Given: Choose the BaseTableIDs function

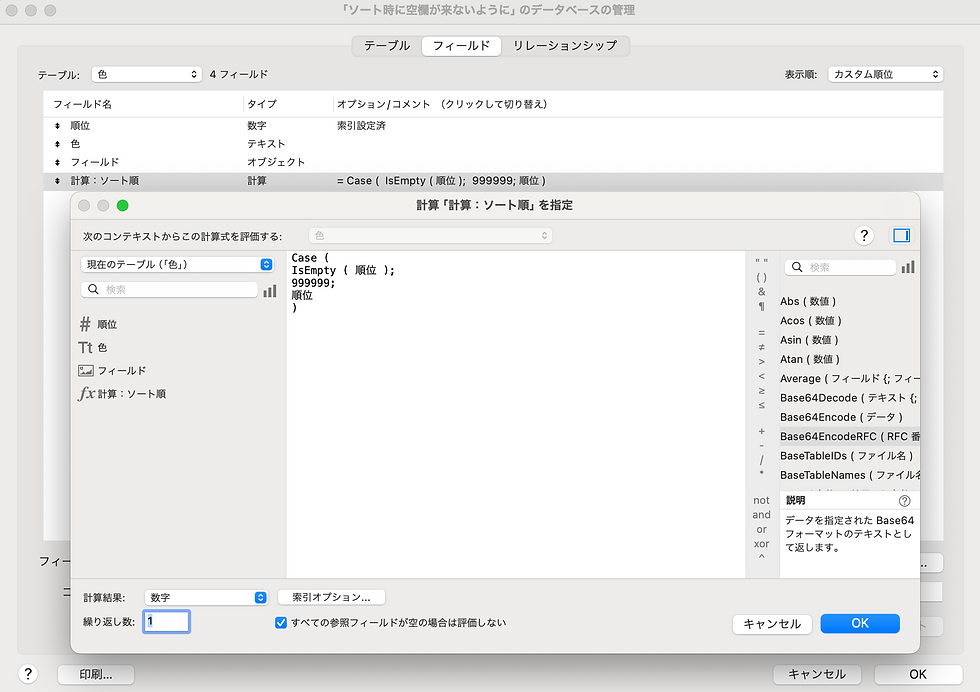Looking at the screenshot, I should click(x=849, y=456).
